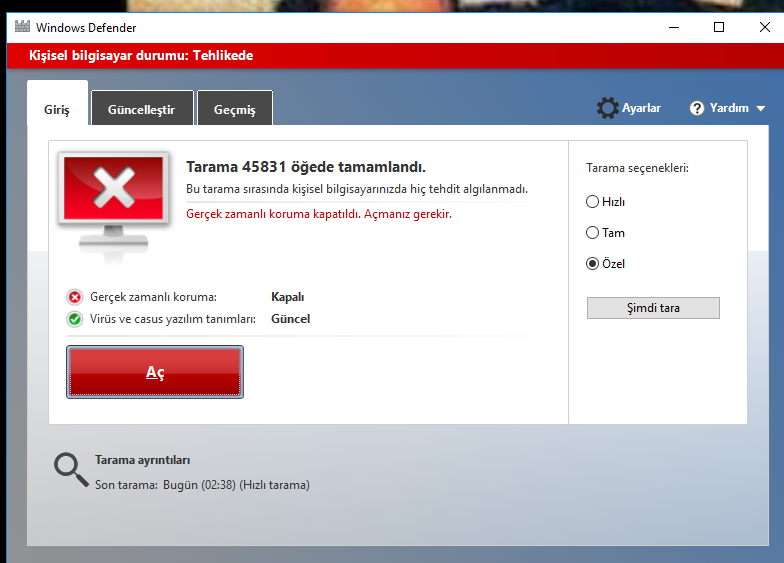Image resolution: width=784 pixels, height=563 pixels.
Task: Open Ayarlar settings gear icon
Action: tap(608, 108)
